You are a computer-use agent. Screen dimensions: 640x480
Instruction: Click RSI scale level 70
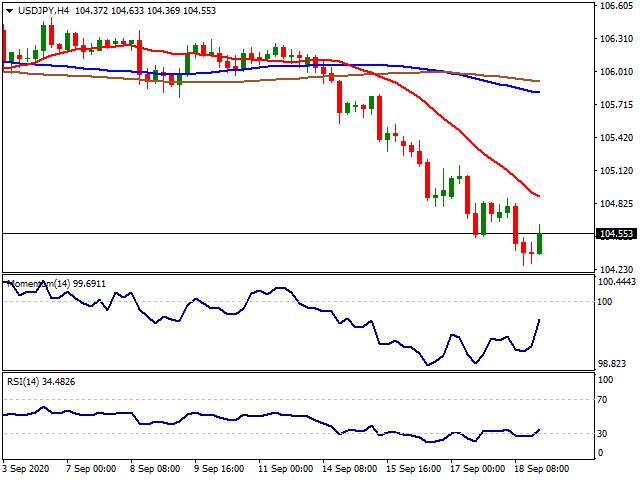602,400
